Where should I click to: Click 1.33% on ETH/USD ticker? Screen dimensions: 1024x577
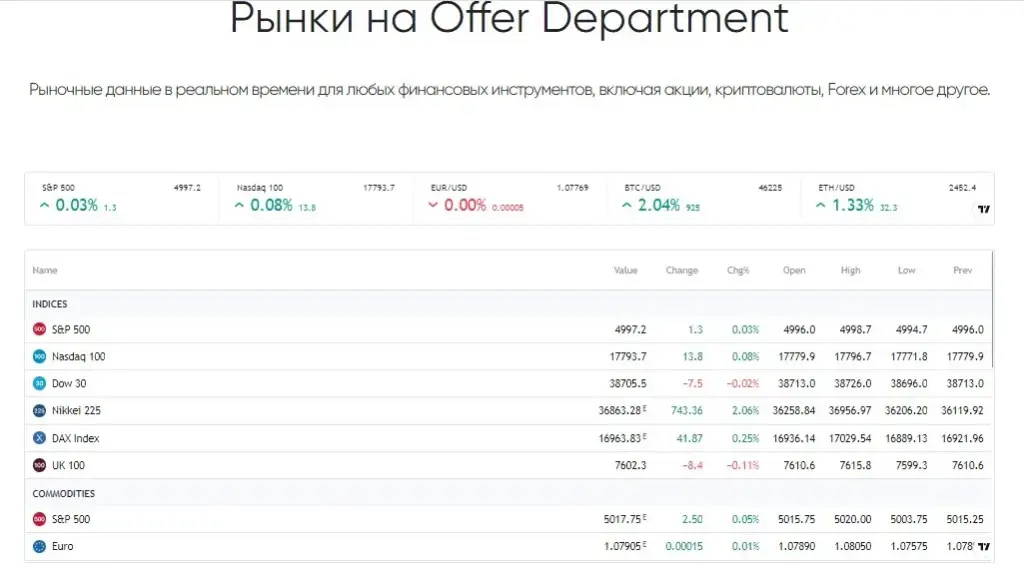pos(852,205)
